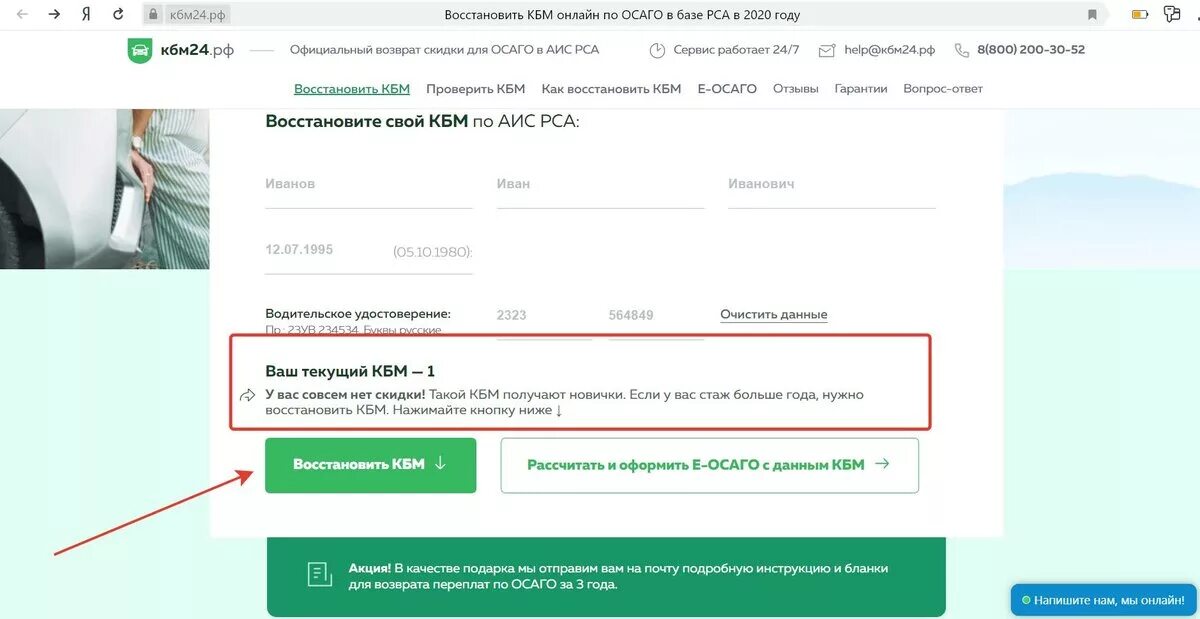Click the green кбм24.рф shield logo
The width and height of the screenshot is (1200, 619).
pos(140,50)
